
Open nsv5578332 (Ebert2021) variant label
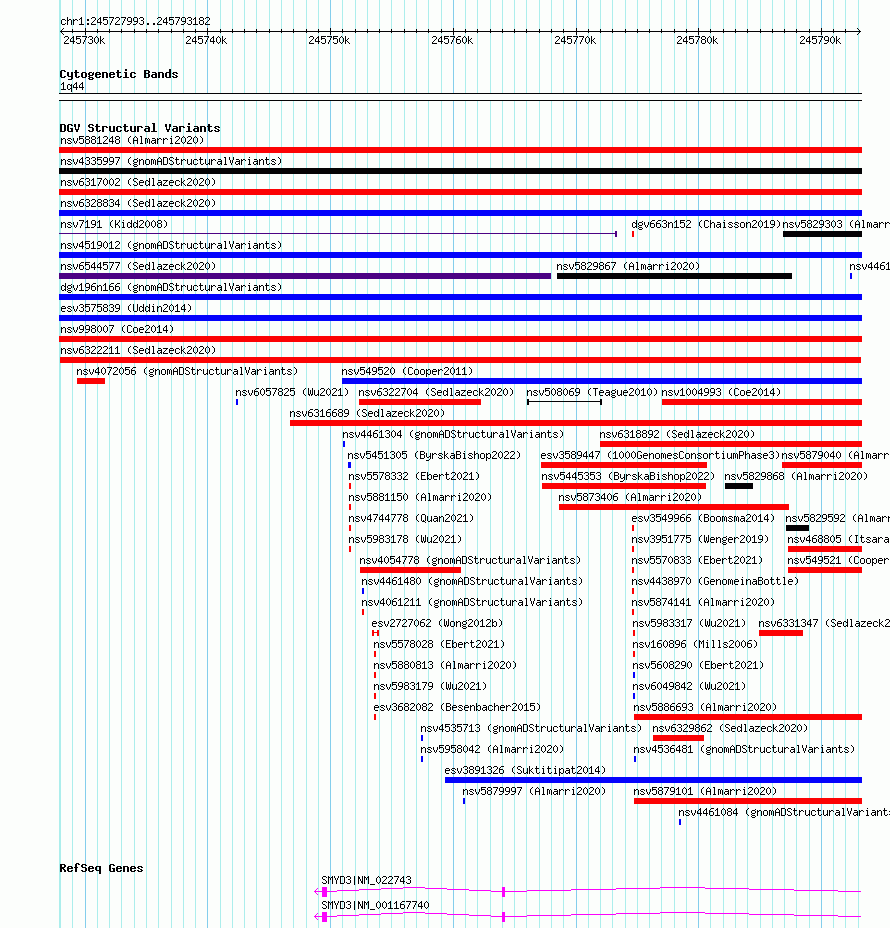[x=414, y=476]
